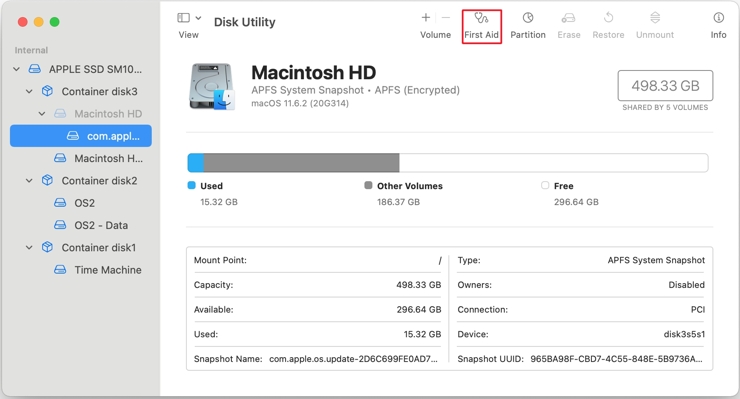Click the 15.32 GB used value under legend
Image resolution: width=740 pixels, height=399 pixels.
click(219, 202)
